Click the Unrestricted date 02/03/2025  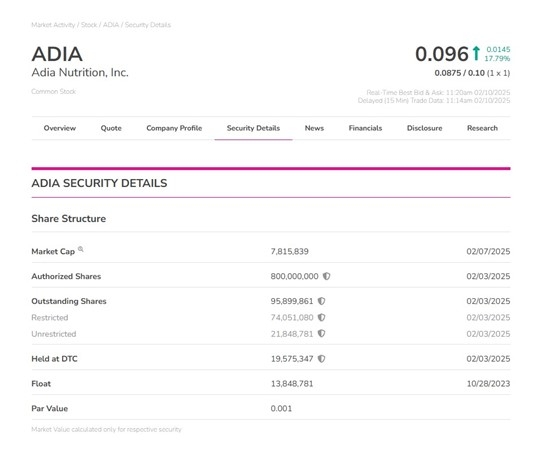tap(488, 334)
